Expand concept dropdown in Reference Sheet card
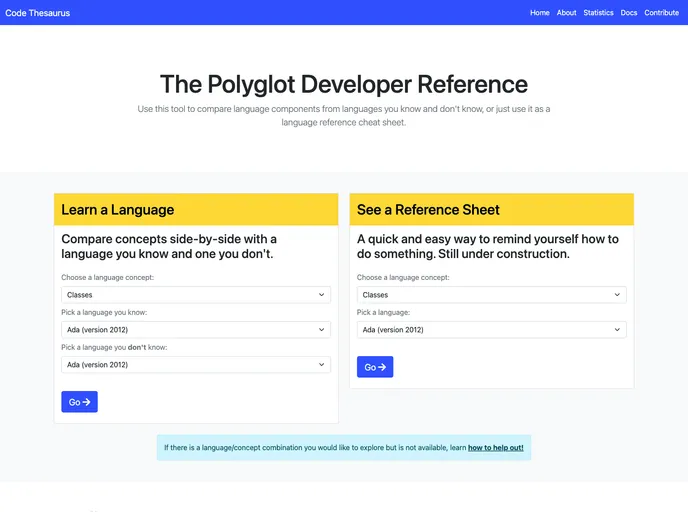Screen dimensions: 688x512 pos(491,295)
